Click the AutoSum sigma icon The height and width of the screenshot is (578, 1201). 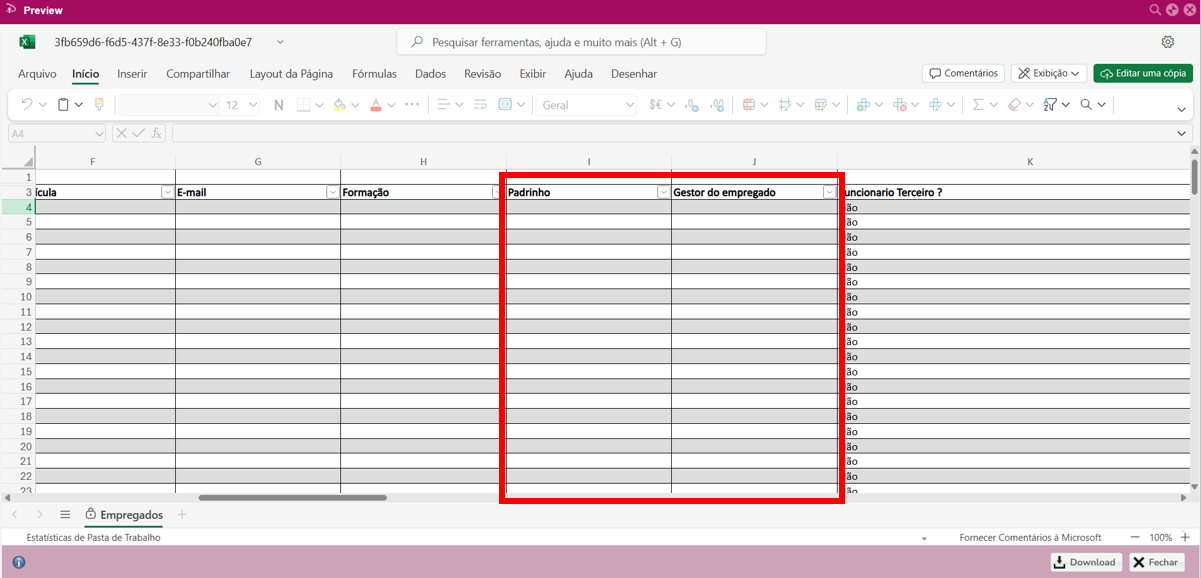pyautogui.click(x=978, y=104)
